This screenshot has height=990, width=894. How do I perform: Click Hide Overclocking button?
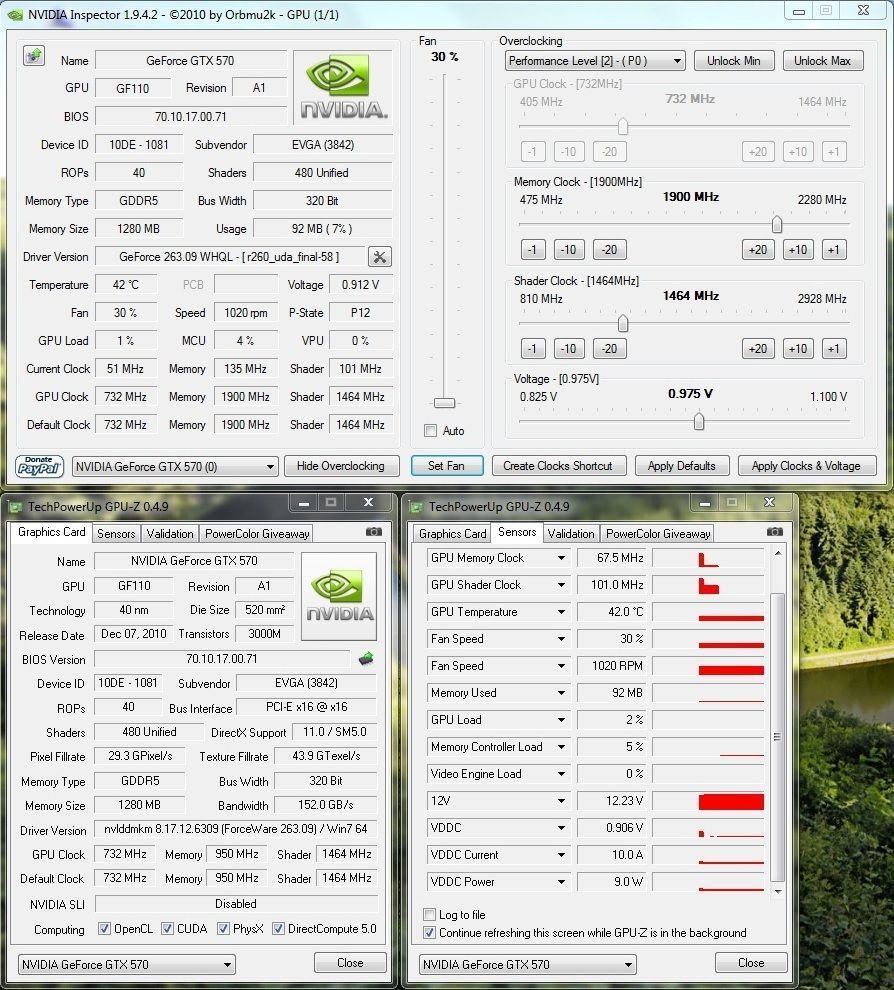tap(341, 466)
